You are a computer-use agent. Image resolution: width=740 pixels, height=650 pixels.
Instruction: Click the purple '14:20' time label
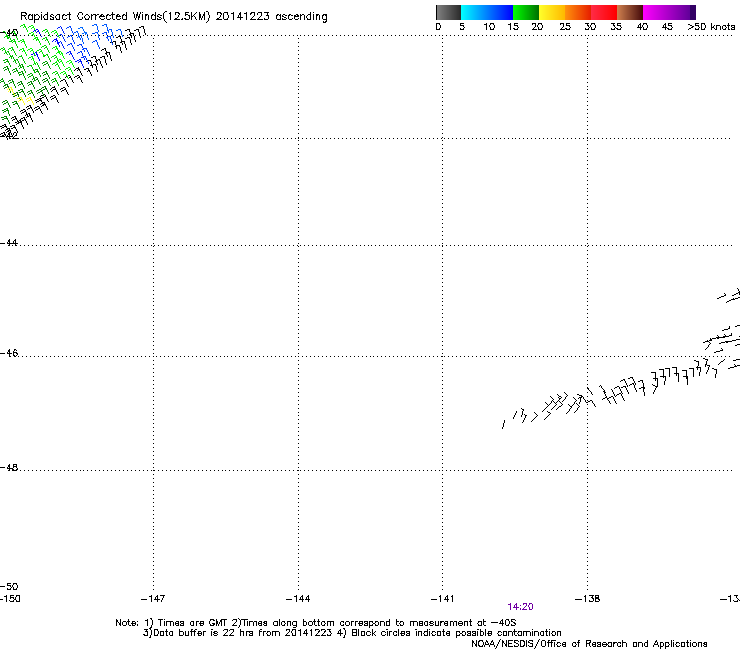point(520,607)
